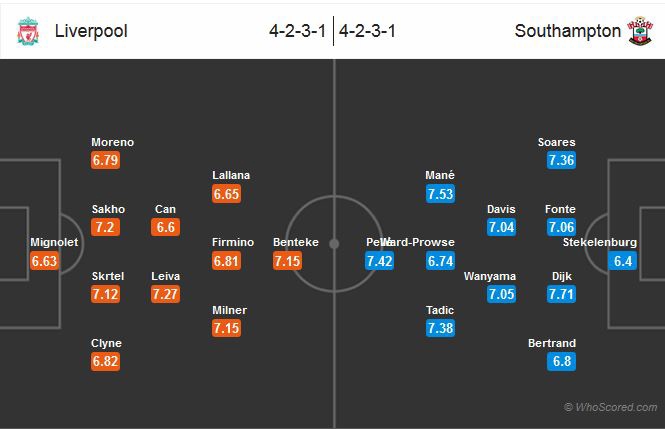
Task: Click the Liverpool club crest icon
Action: 28,31
